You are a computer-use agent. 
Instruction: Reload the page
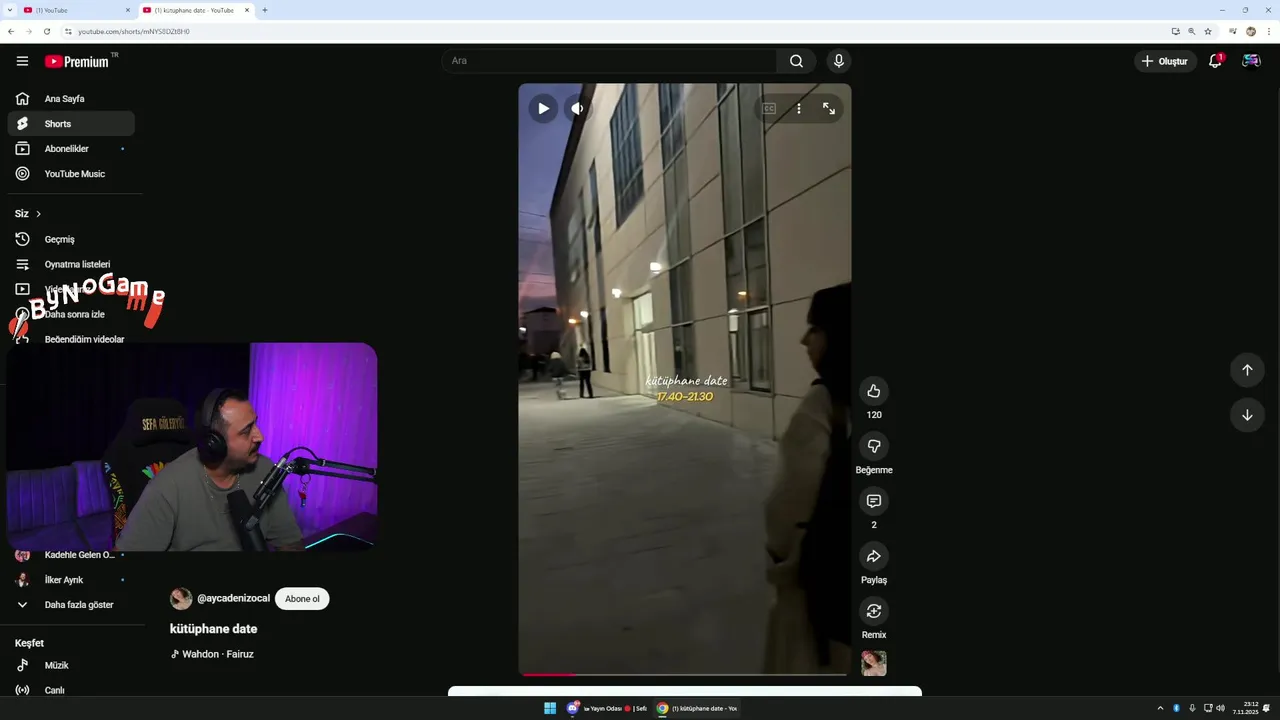click(x=47, y=31)
